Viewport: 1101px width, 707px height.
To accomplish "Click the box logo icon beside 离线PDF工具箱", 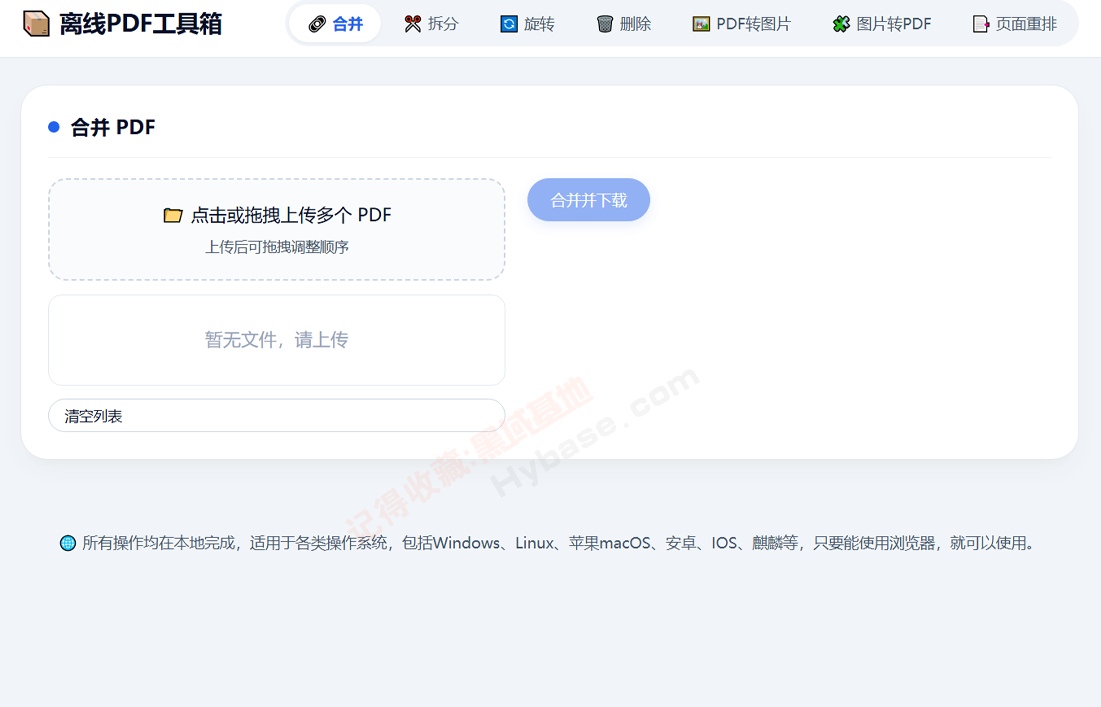I will tap(37, 24).
